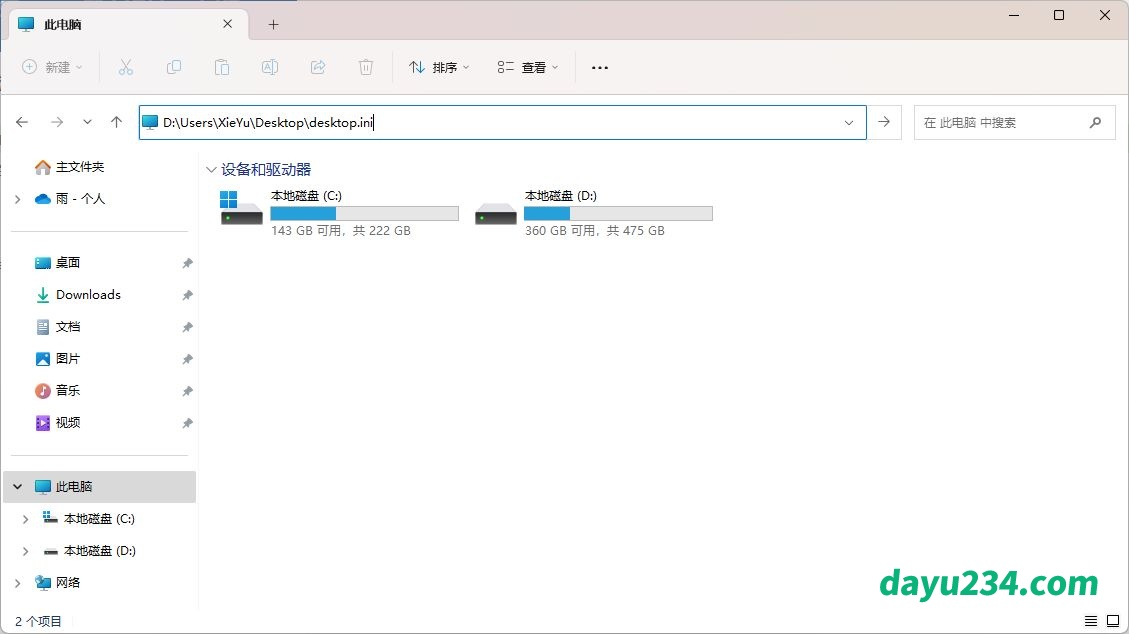Open the 排序 sort dropdown
Viewport: 1129px width, 634px height.
pos(439,67)
